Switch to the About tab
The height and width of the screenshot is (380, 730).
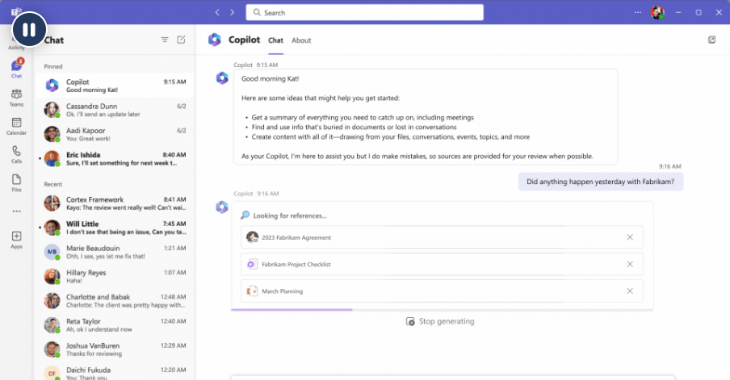click(301, 41)
